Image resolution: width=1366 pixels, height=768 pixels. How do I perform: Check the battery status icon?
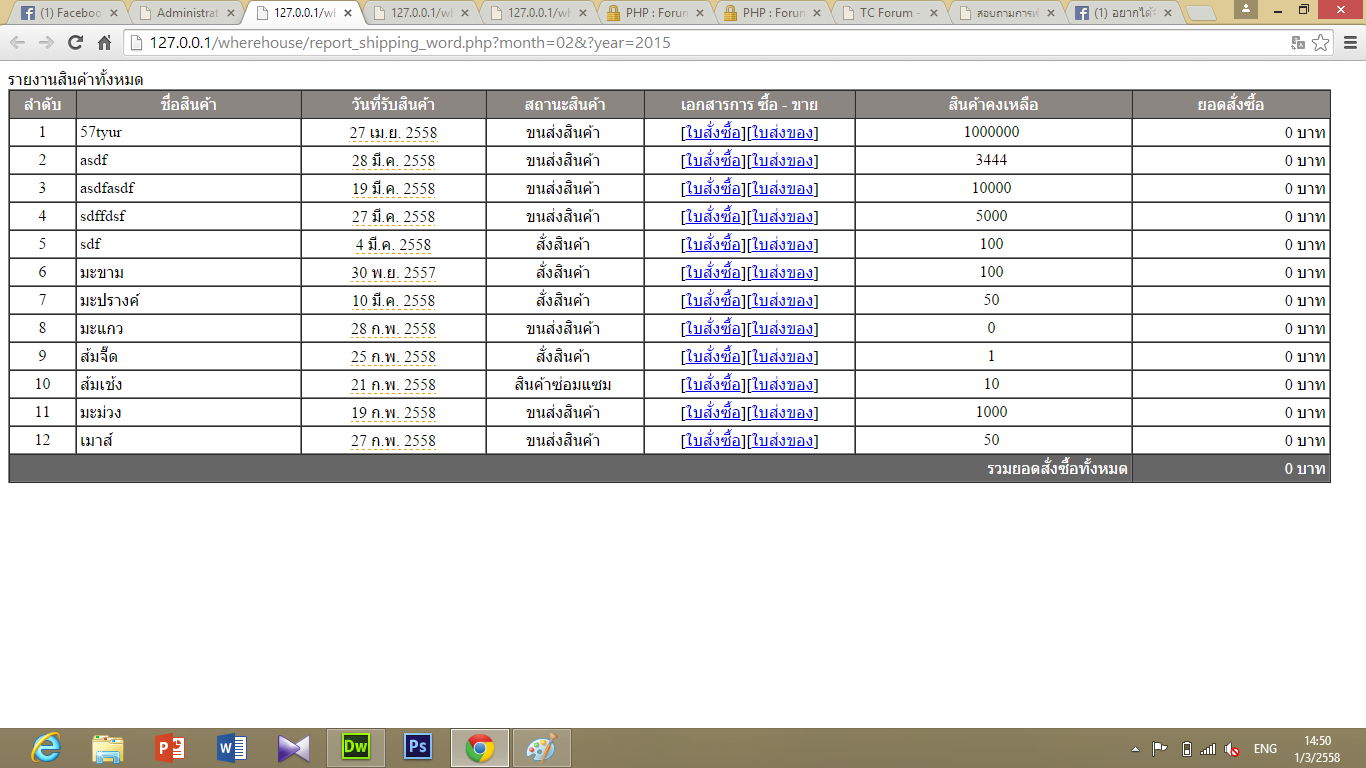1187,749
